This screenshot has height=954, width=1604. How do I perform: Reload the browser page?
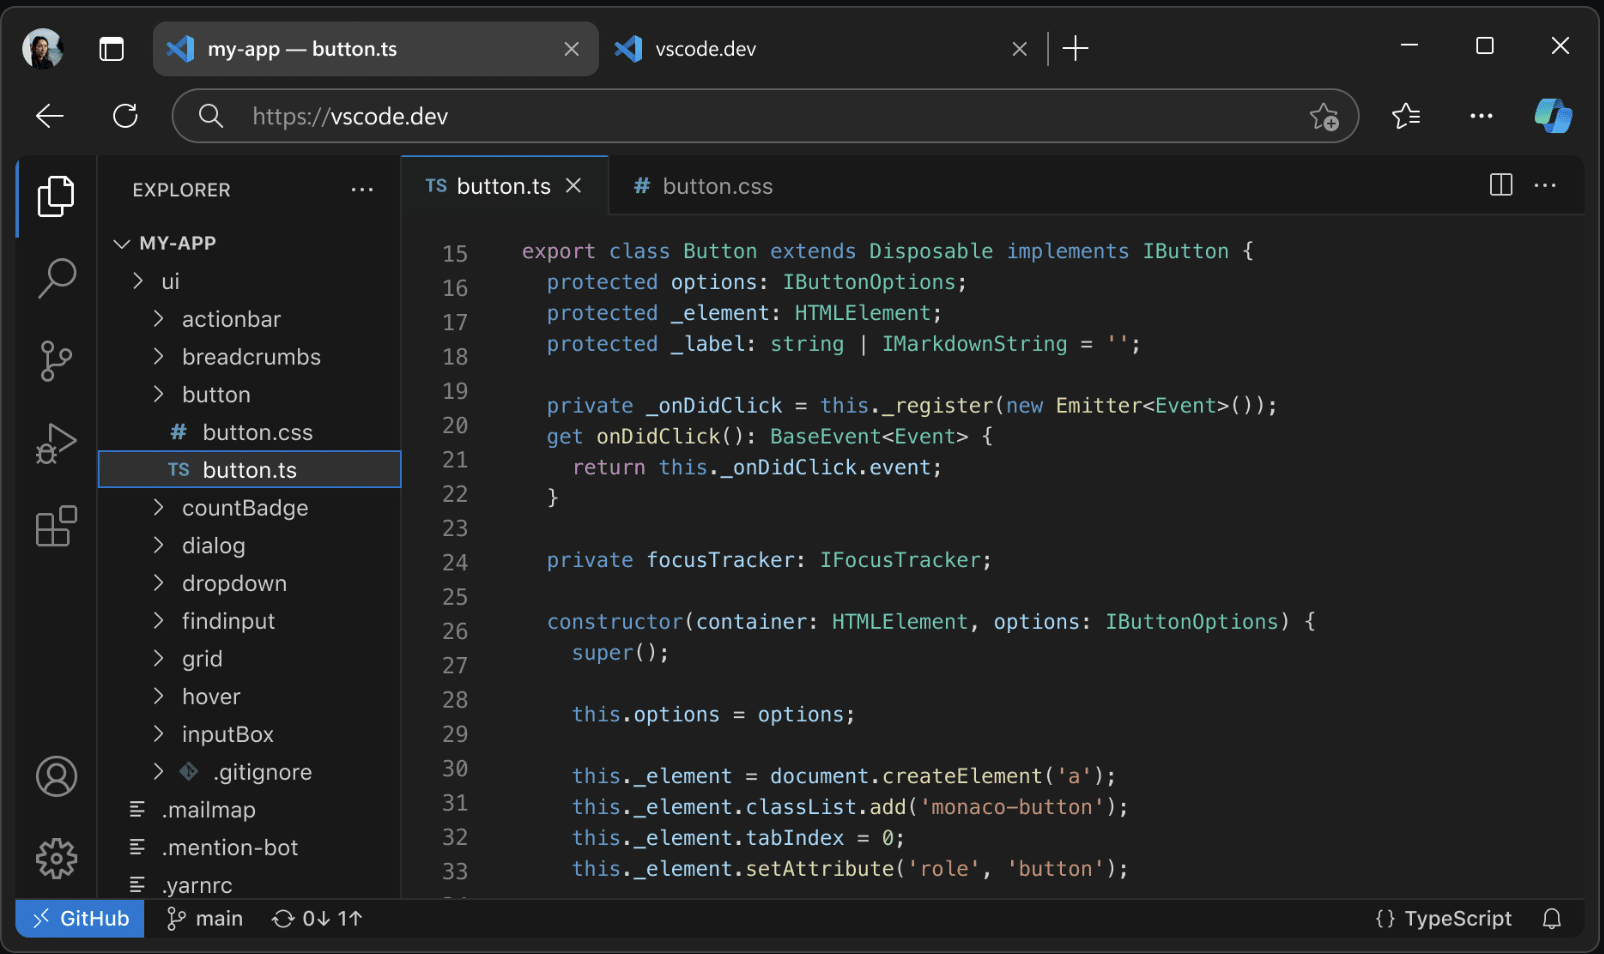125,116
